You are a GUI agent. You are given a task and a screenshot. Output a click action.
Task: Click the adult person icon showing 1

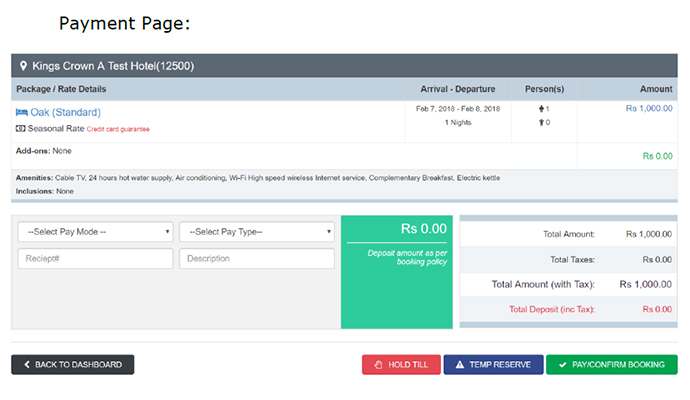[x=541, y=109]
